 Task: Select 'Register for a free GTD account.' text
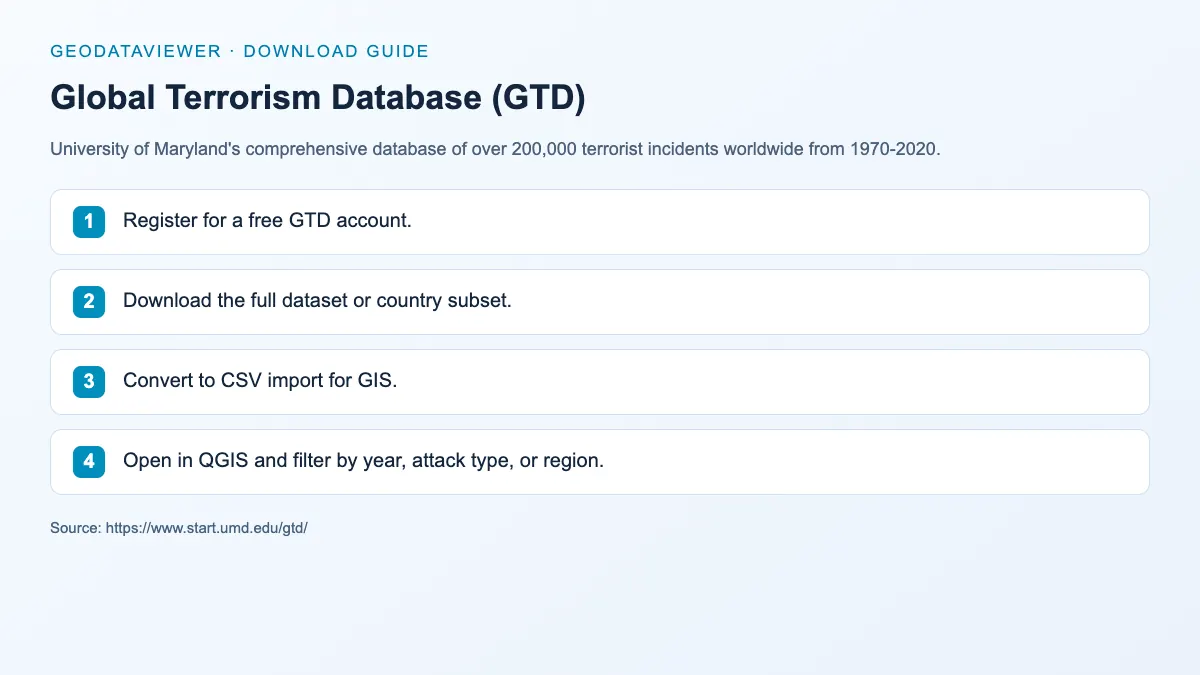(267, 221)
